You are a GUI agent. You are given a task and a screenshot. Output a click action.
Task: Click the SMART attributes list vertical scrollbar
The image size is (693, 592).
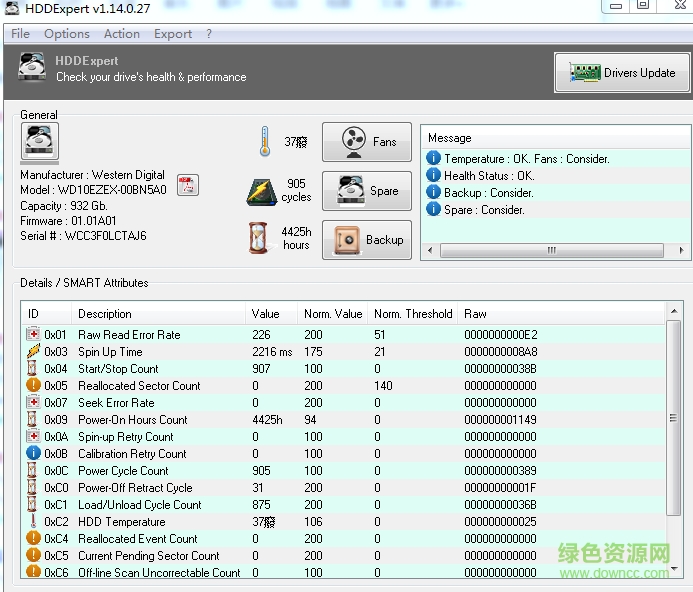pos(673,420)
